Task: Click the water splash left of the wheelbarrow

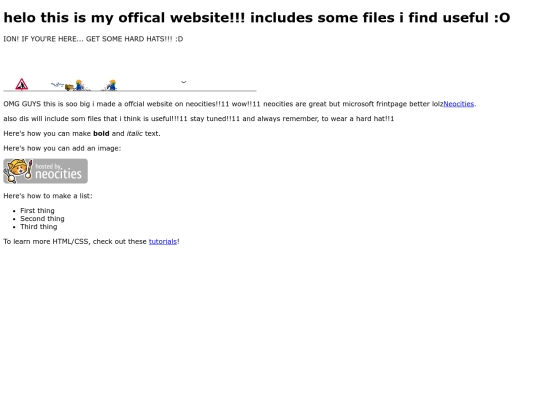Action: [x=57, y=84]
